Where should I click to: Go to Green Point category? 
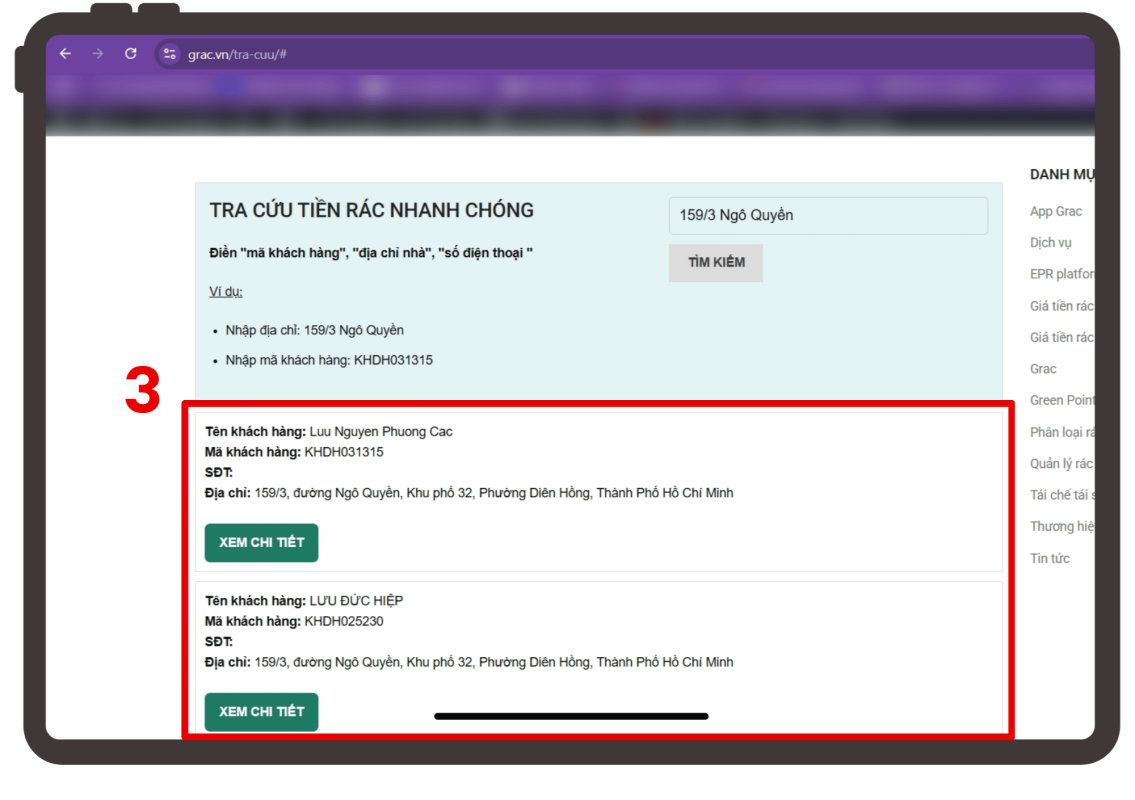pyautogui.click(x=1062, y=400)
